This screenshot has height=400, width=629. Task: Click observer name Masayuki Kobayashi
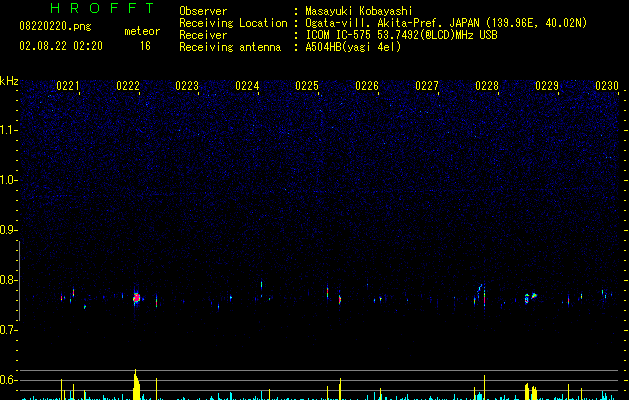(359, 11)
